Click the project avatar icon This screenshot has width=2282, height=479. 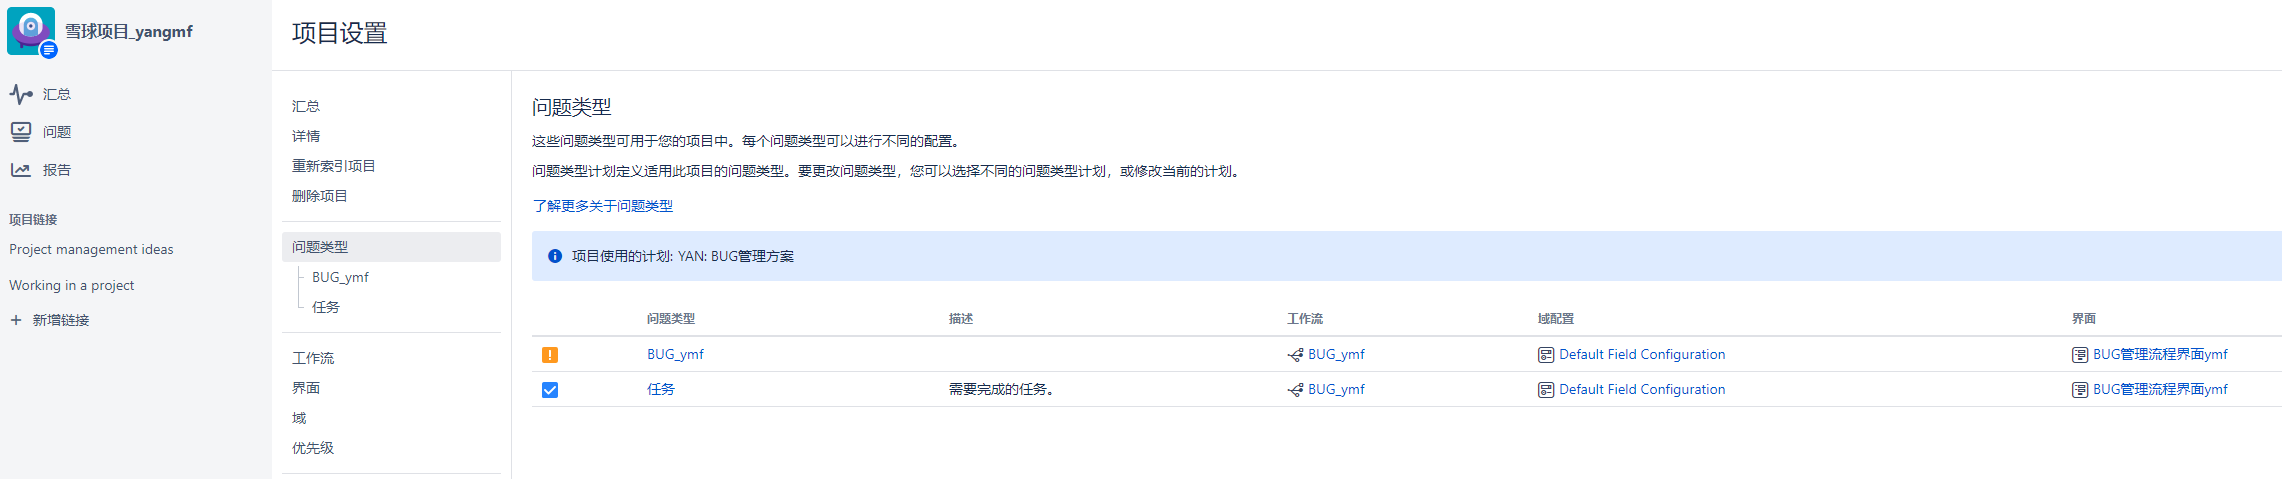pos(31,31)
